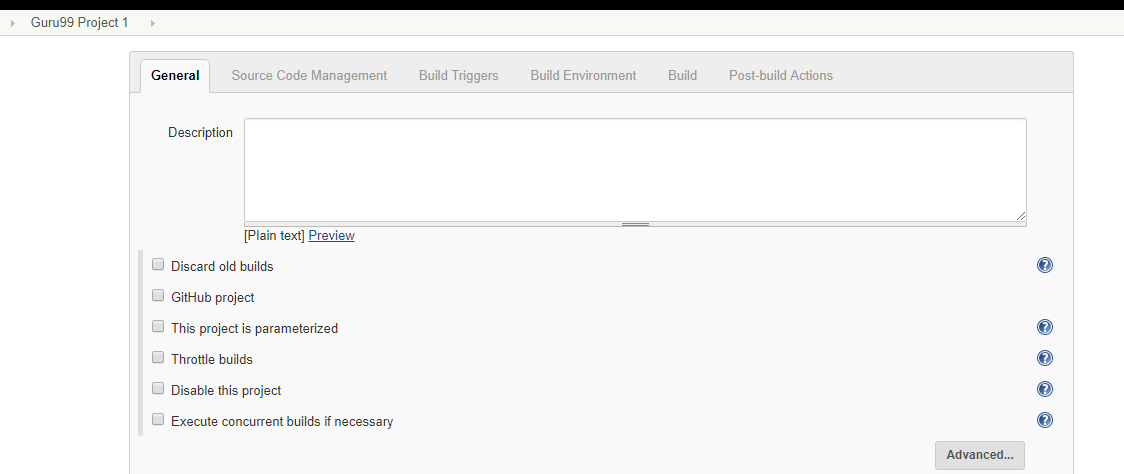Expand breadcrumb arrow after Guru99 Project 1
Viewport: 1124px width, 474px height.
pos(152,23)
